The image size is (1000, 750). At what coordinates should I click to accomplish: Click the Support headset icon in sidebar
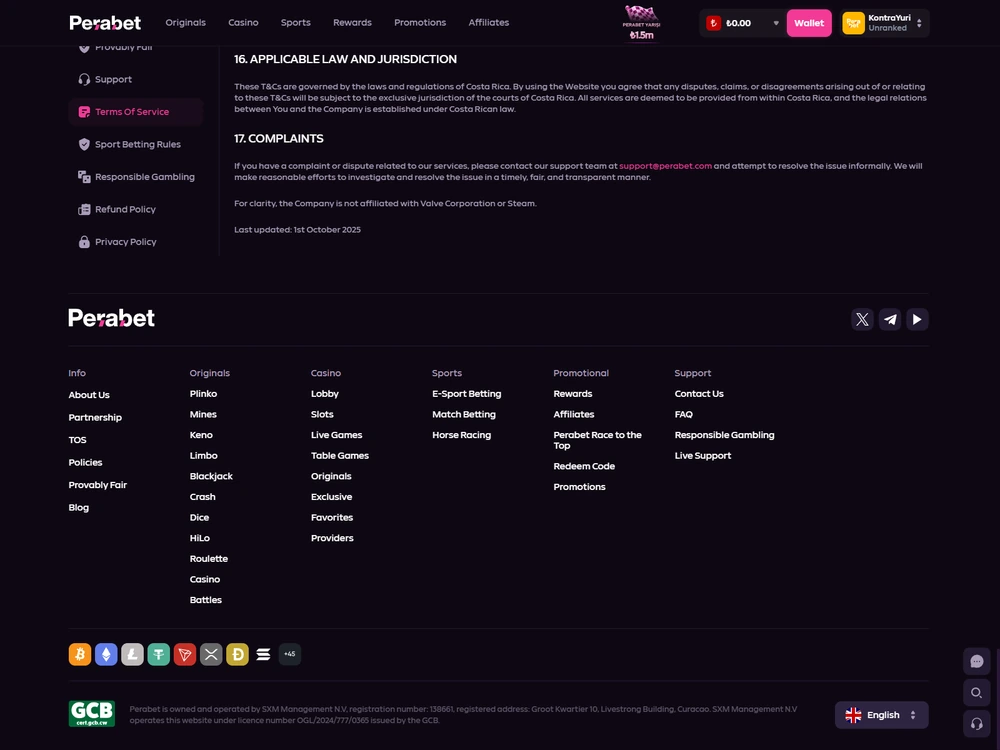pos(84,79)
